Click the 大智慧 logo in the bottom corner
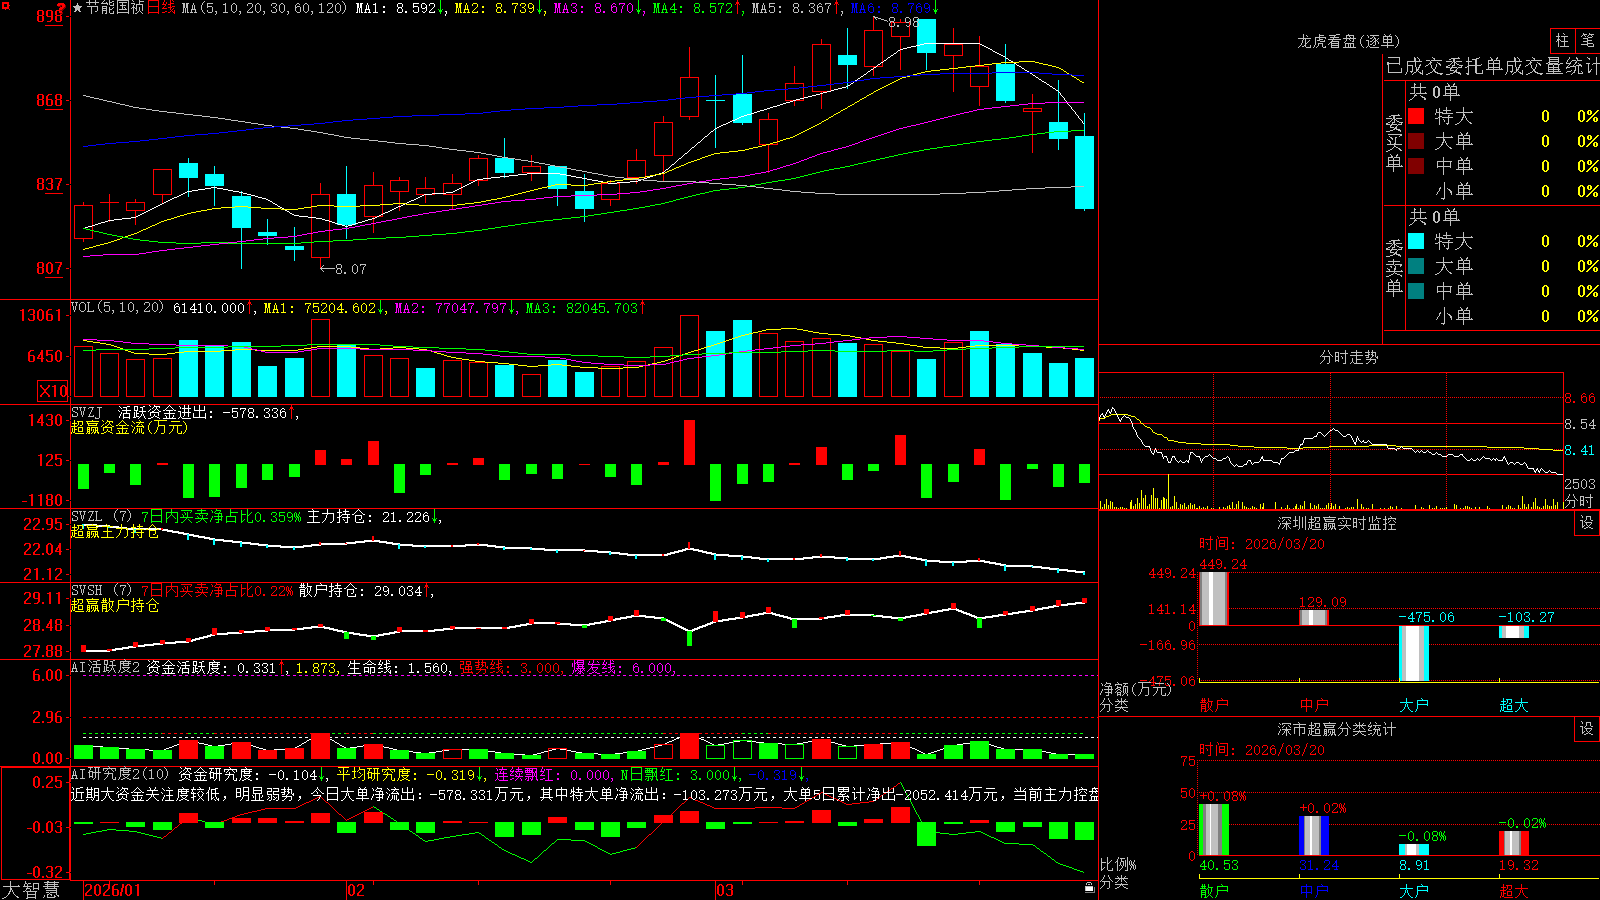Image resolution: width=1600 pixels, height=900 pixels. pyautogui.click(x=31, y=890)
